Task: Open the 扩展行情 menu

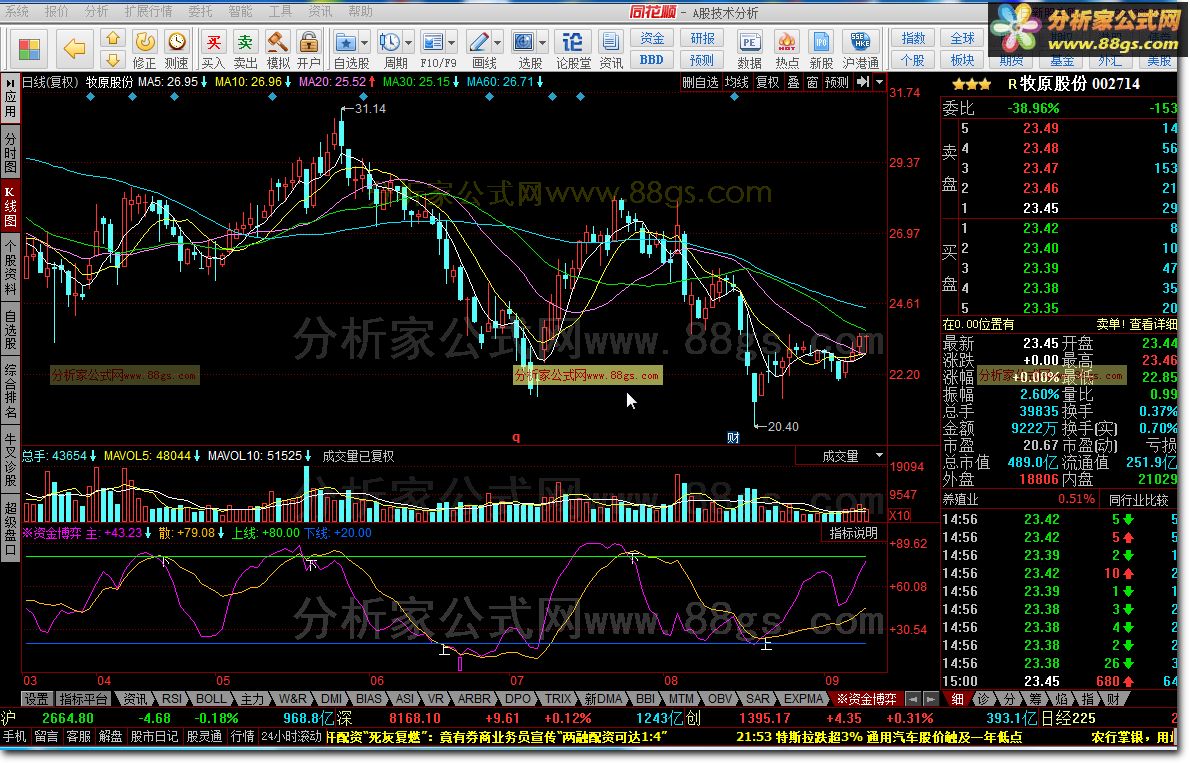Action: pos(148,11)
